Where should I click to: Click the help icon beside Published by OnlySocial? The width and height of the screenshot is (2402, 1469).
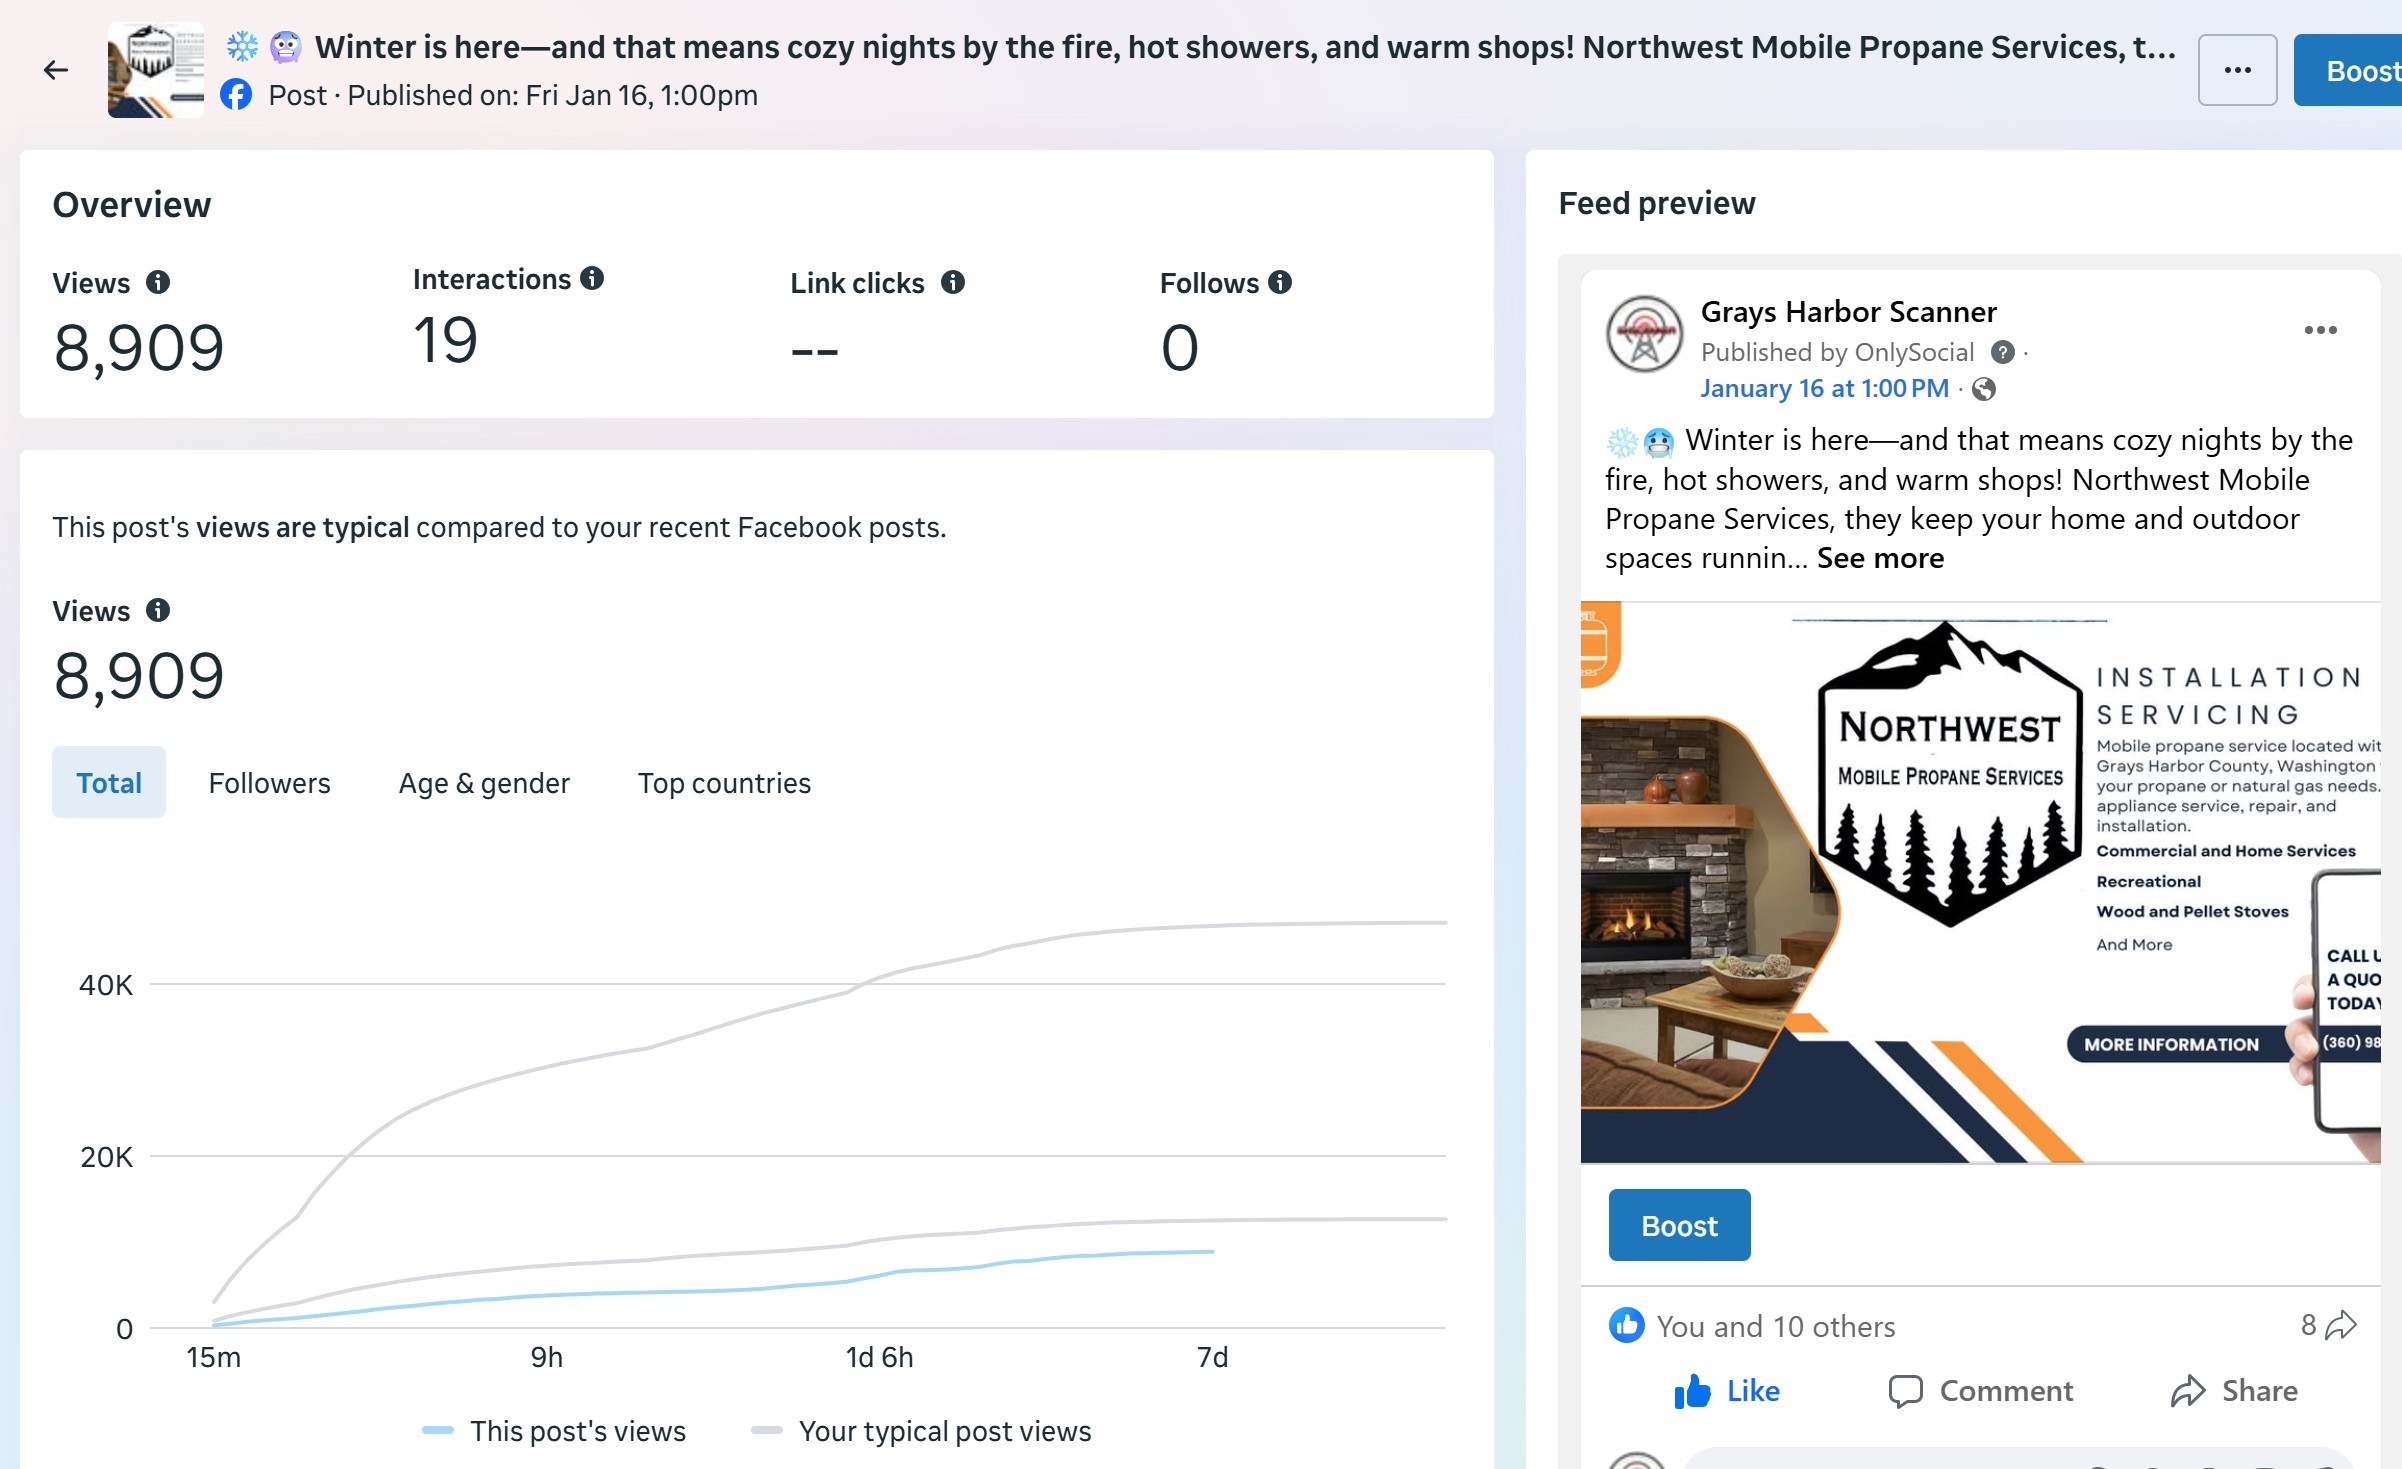(x=2002, y=352)
